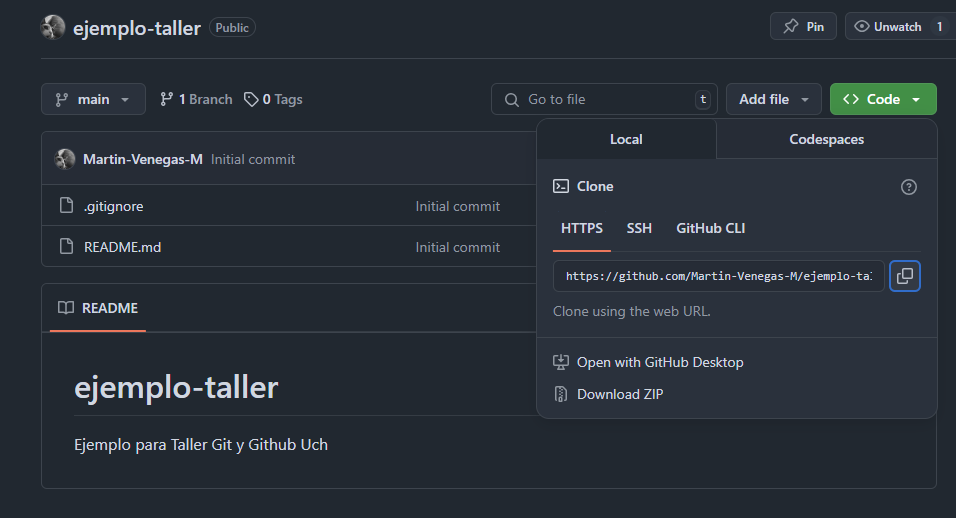The image size is (956, 518).
Task: Click the Martin-Venegas-M commit author avatar
Action: [x=65, y=159]
